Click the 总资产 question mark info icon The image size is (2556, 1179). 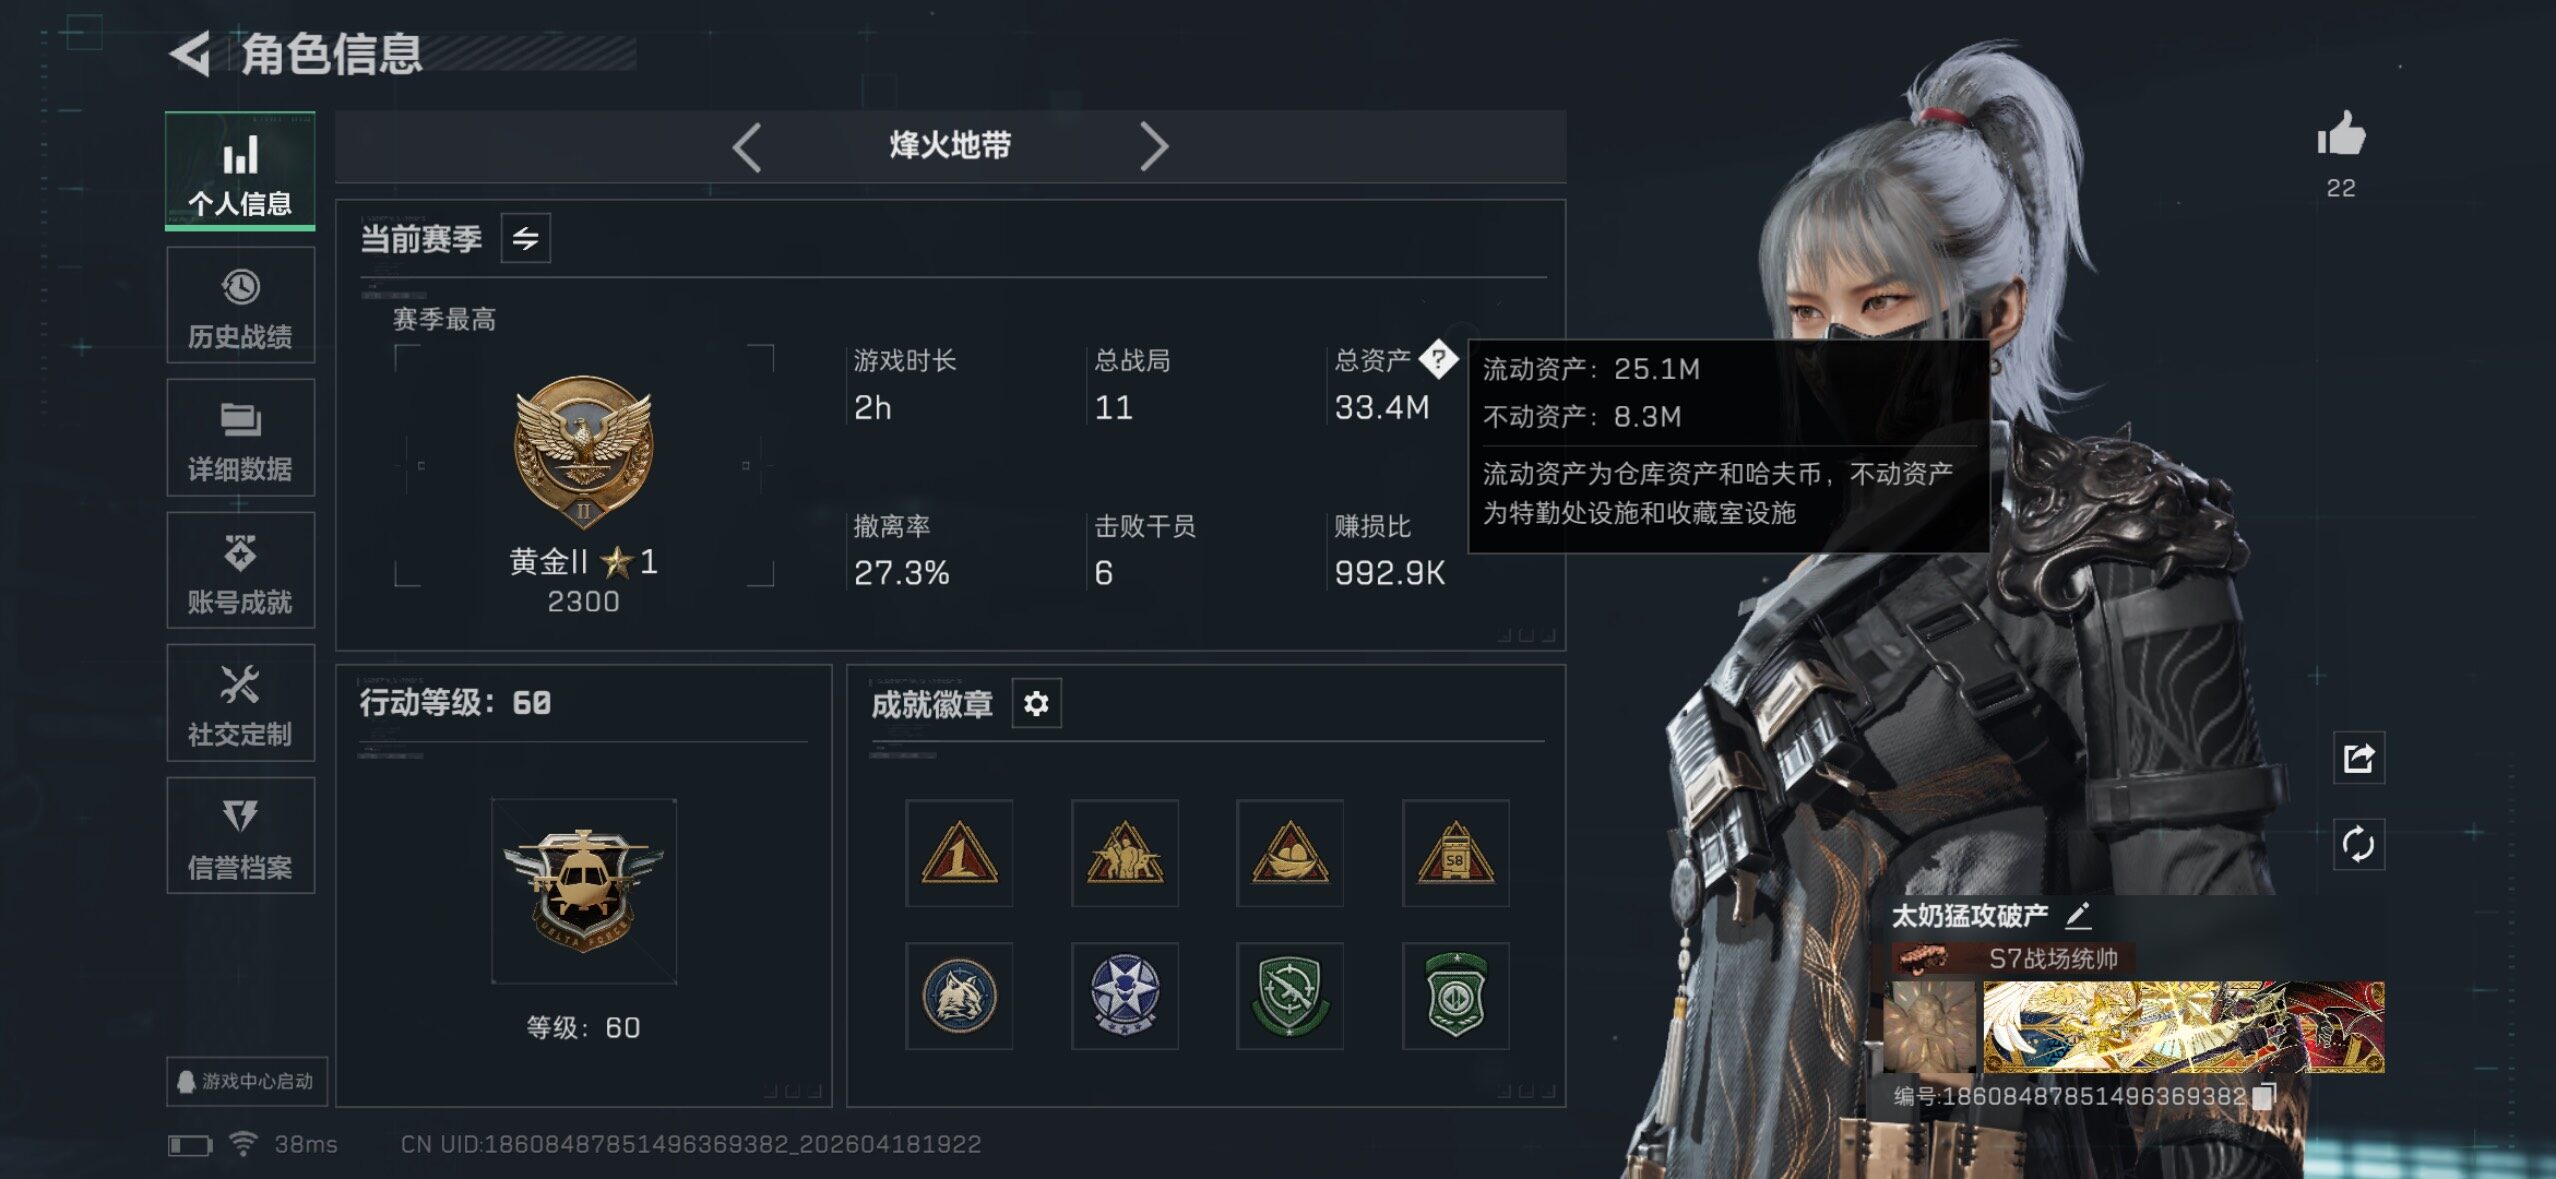pos(1438,359)
